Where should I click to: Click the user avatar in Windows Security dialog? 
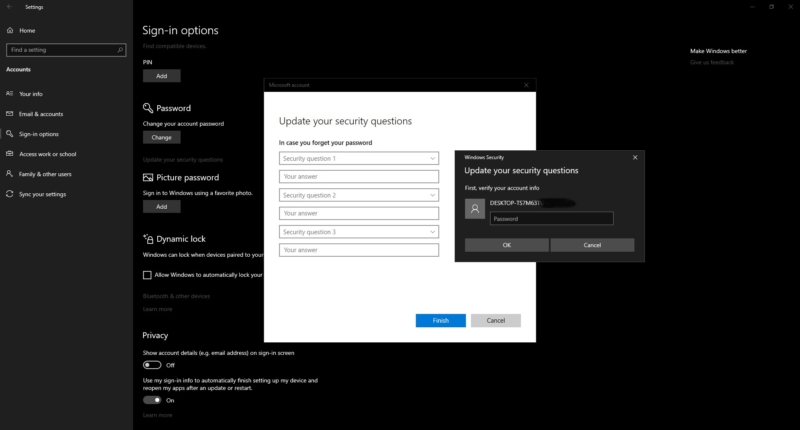pos(474,209)
